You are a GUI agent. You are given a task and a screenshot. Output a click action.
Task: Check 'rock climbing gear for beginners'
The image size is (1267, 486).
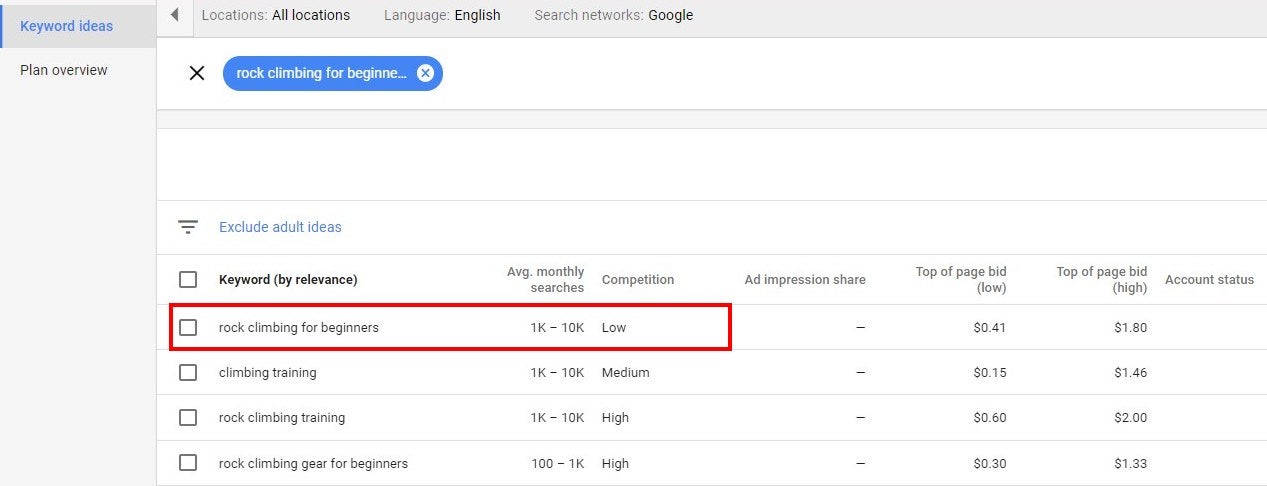point(188,463)
